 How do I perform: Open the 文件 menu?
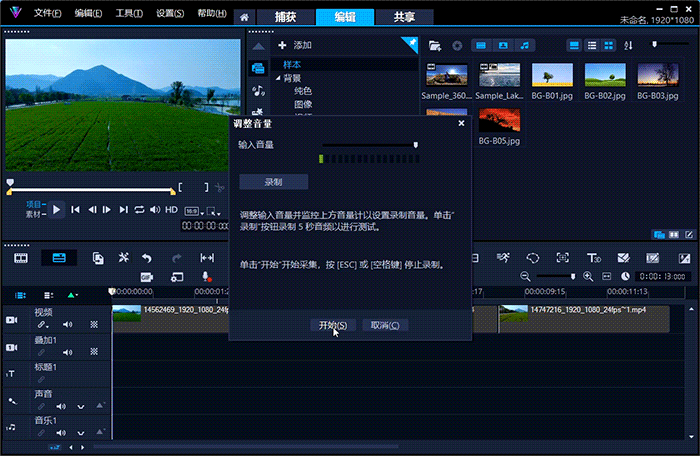tap(47, 14)
